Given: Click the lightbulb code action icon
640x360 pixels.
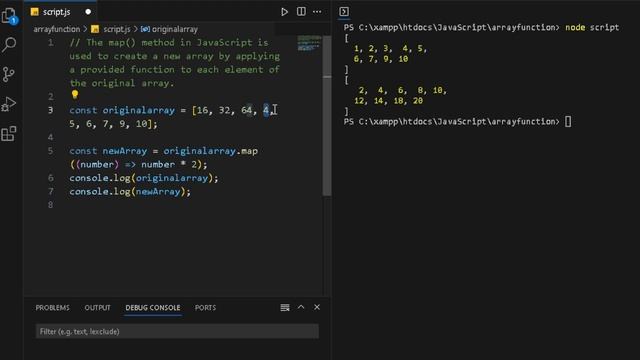Looking at the screenshot, I should click(x=75, y=95).
